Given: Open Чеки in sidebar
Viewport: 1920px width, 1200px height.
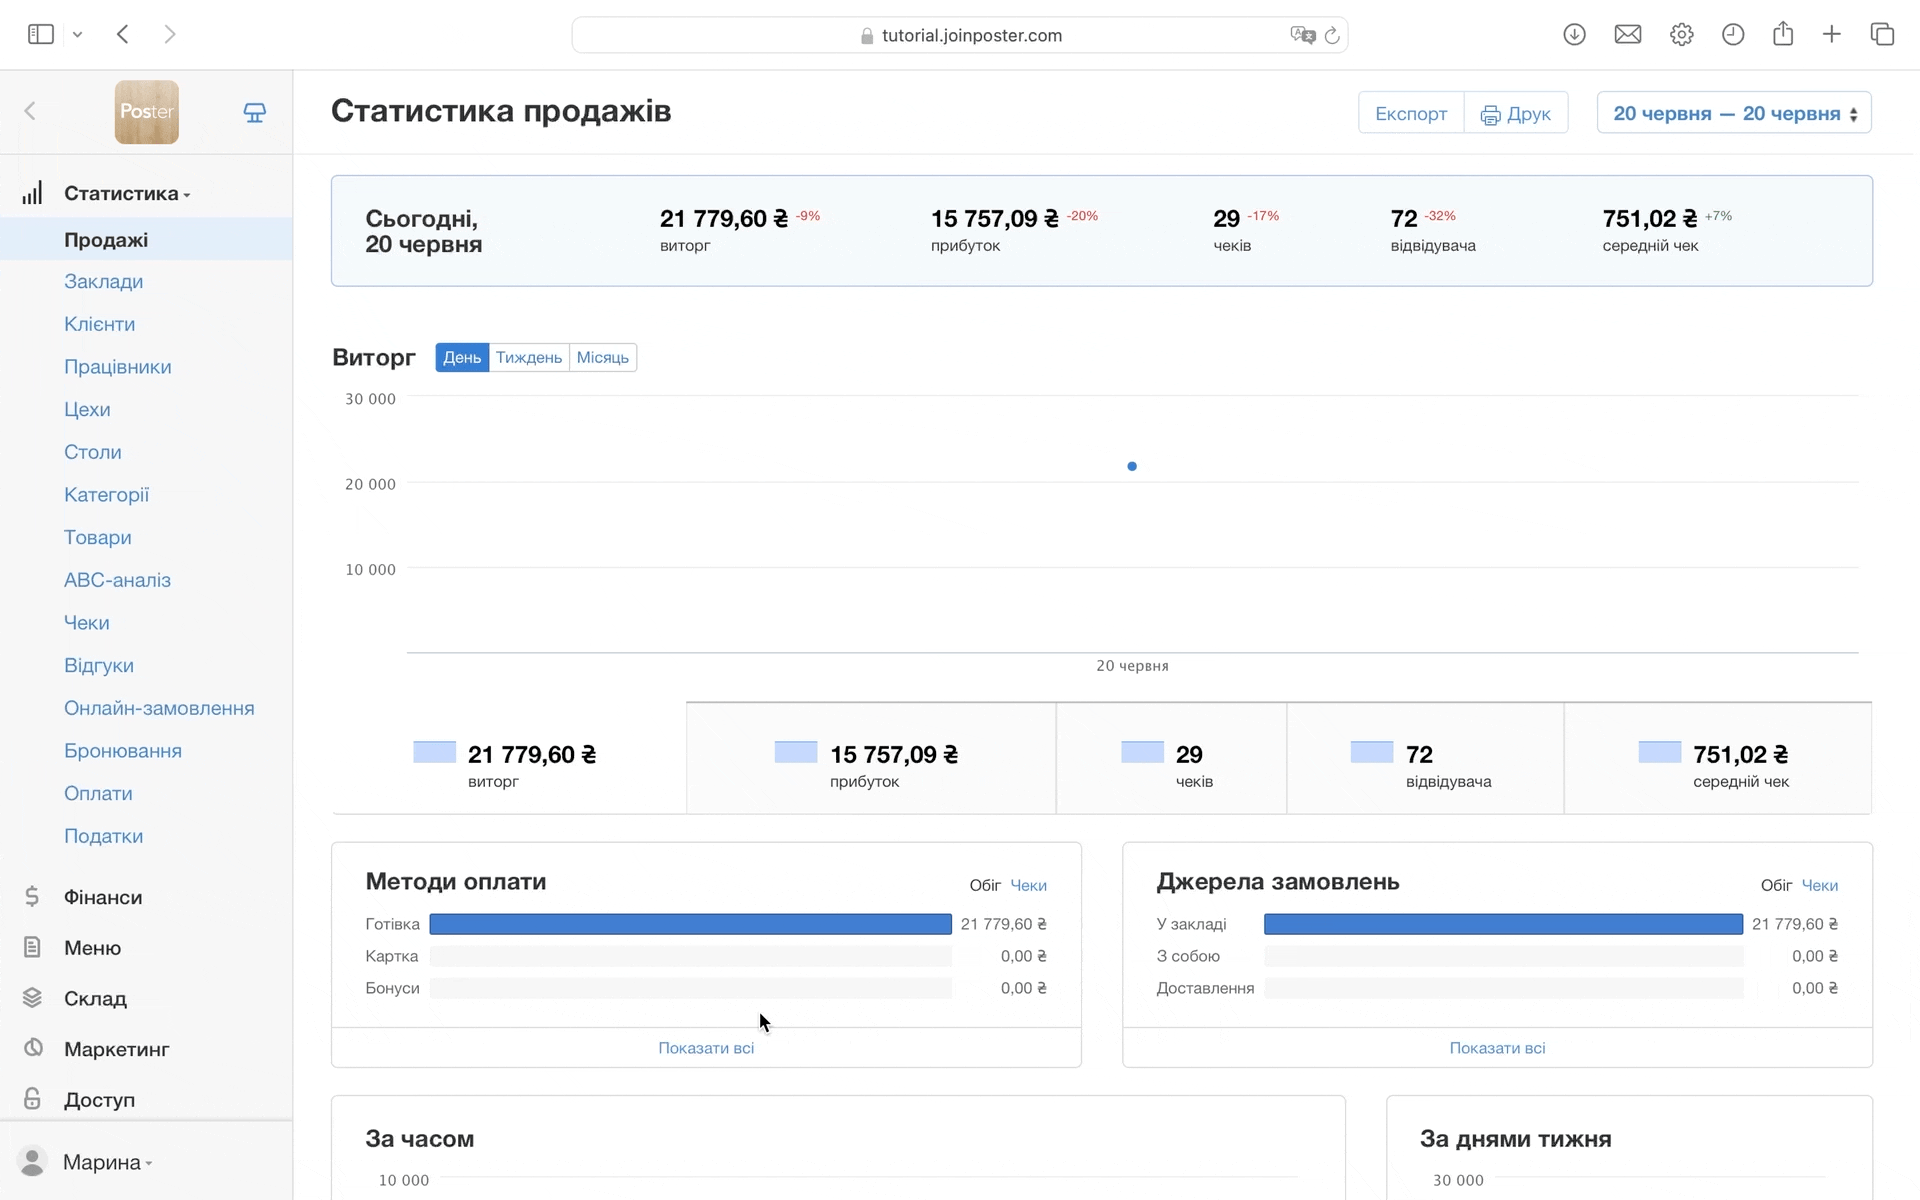Looking at the screenshot, I should [87, 623].
